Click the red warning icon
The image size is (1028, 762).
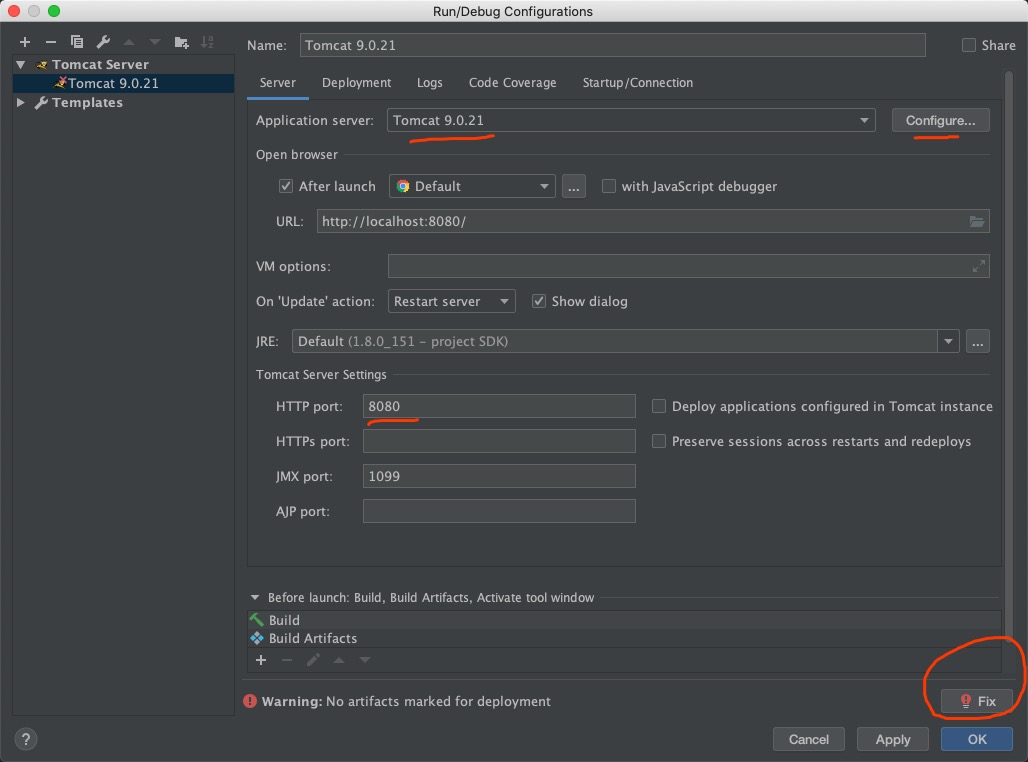[250, 701]
